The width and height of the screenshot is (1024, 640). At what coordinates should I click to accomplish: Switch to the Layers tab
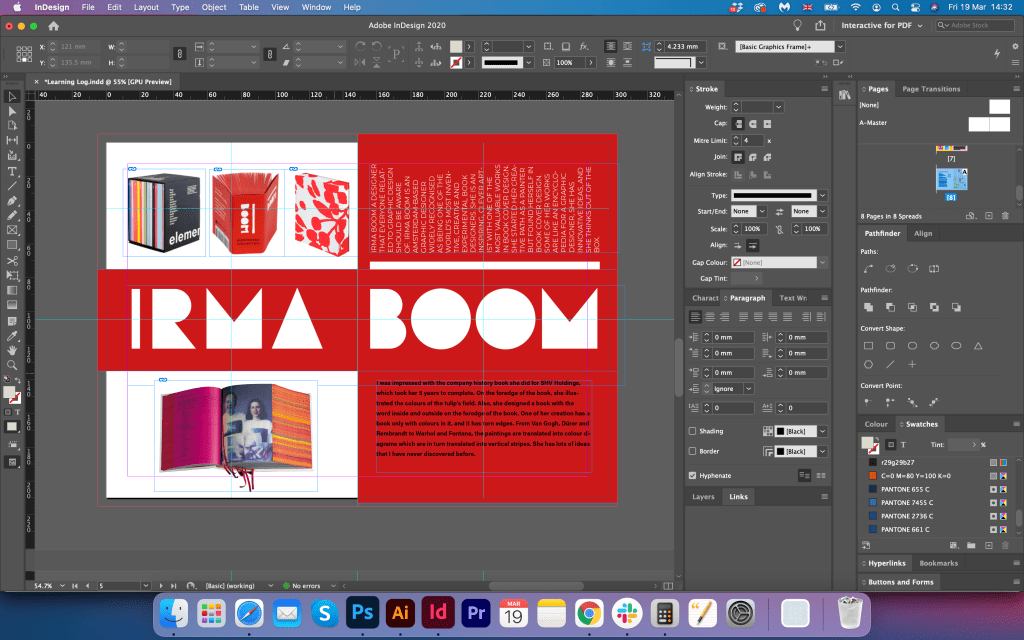click(x=703, y=496)
